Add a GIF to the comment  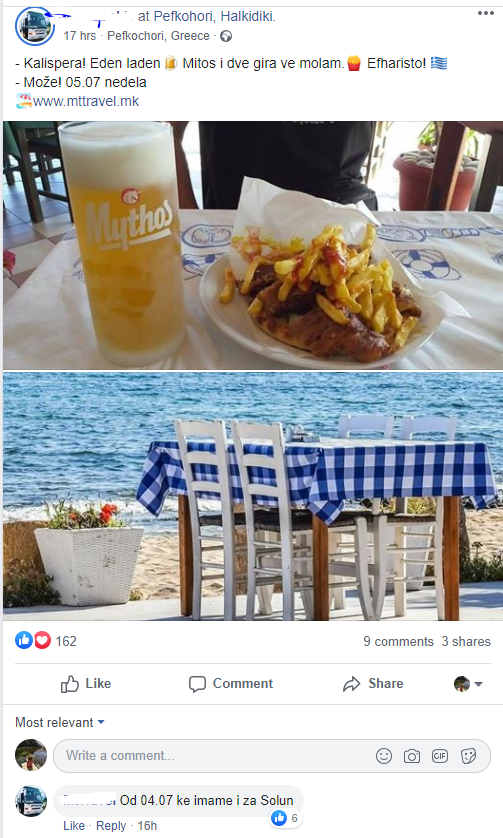(x=440, y=756)
